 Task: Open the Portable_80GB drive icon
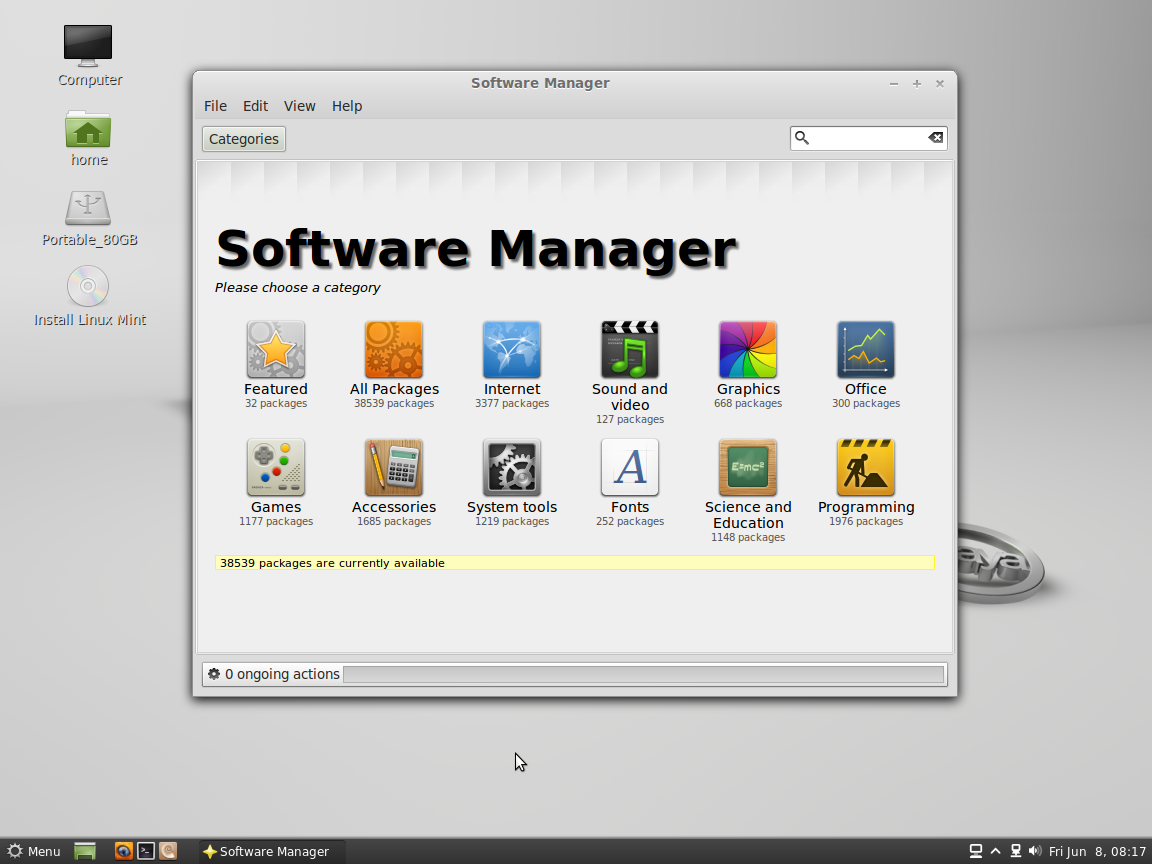pyautogui.click(x=88, y=208)
